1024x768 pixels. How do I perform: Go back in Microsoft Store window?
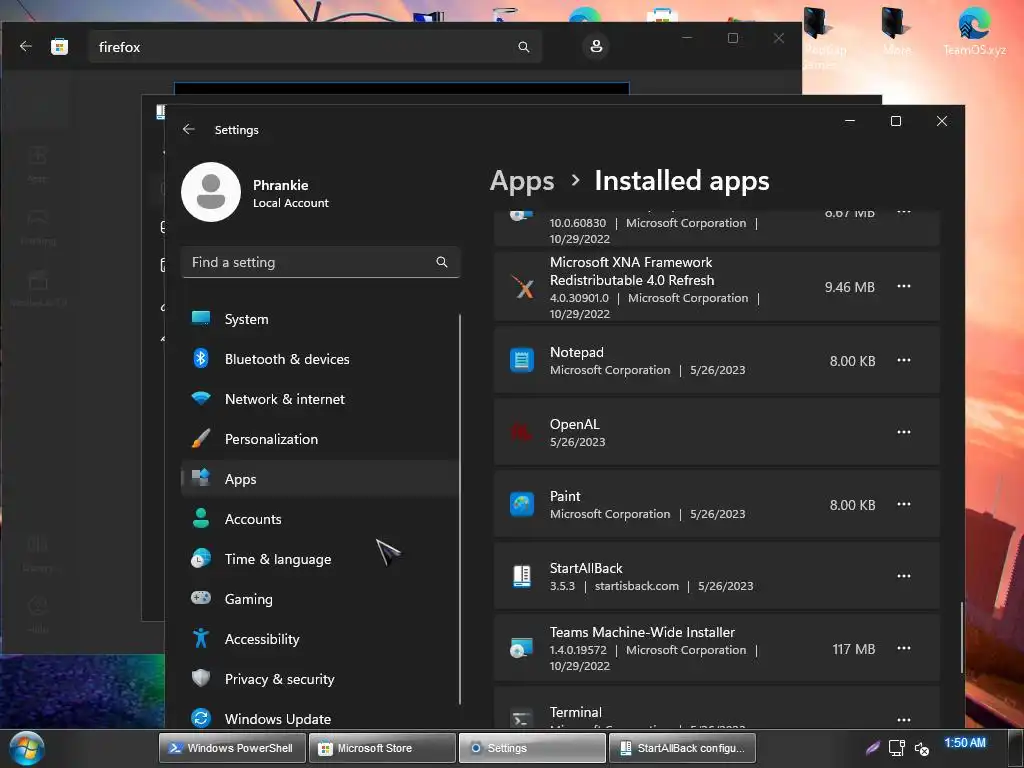pyautogui.click(x=26, y=46)
